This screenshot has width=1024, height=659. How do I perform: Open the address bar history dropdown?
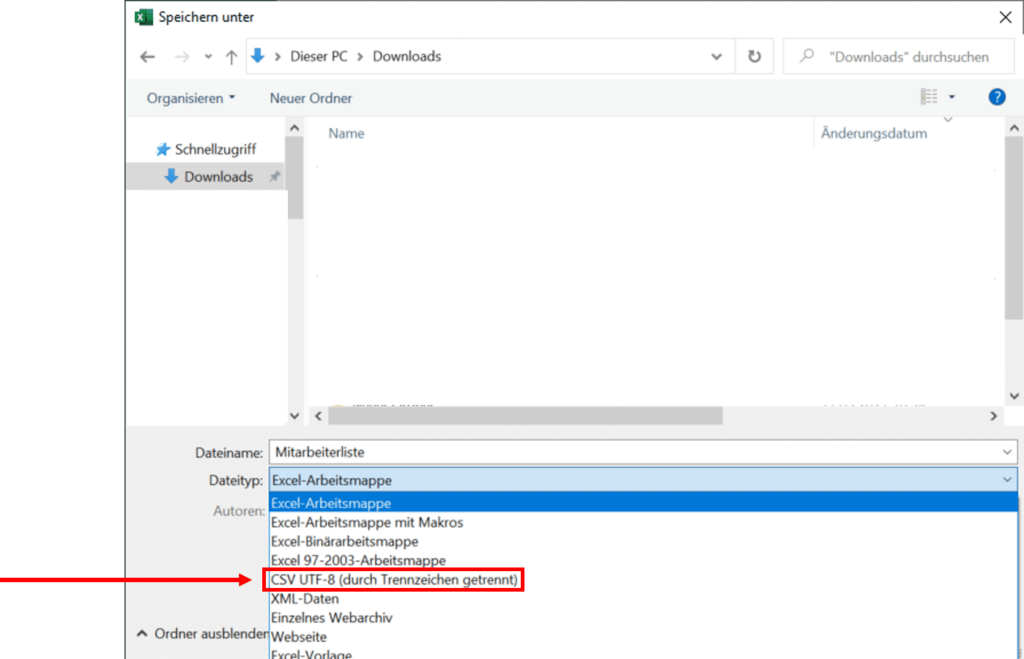click(716, 57)
